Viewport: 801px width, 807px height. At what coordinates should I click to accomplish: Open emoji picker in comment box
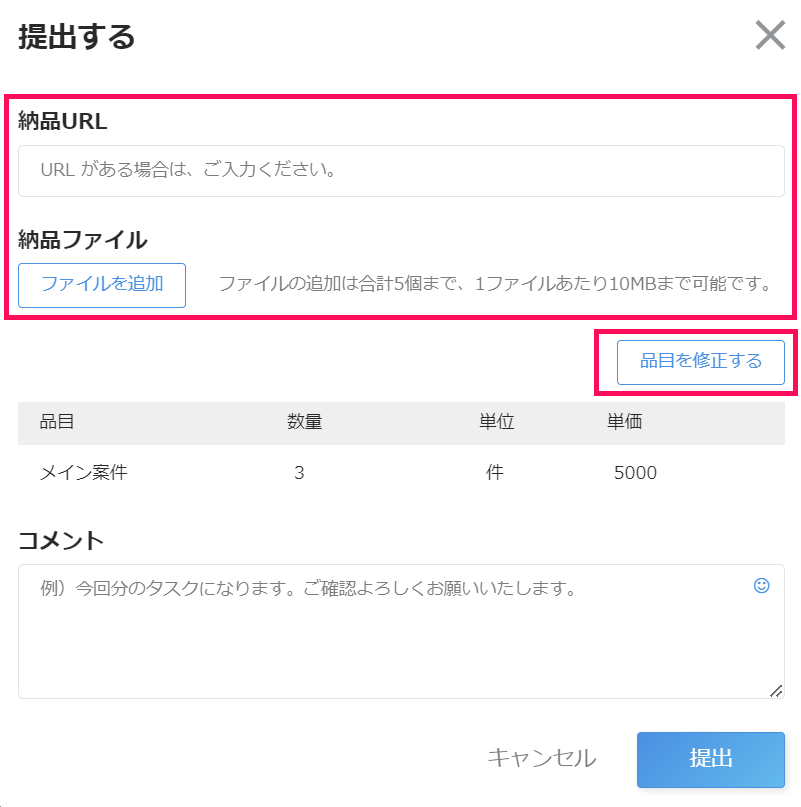[761, 585]
